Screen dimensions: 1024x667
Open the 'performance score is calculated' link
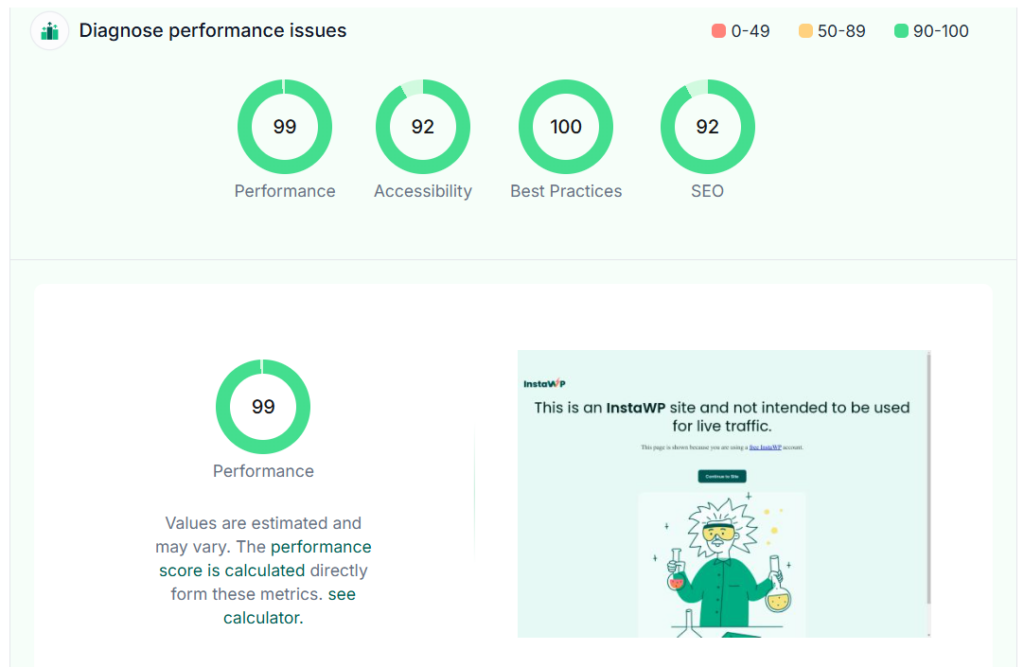tap(265, 559)
